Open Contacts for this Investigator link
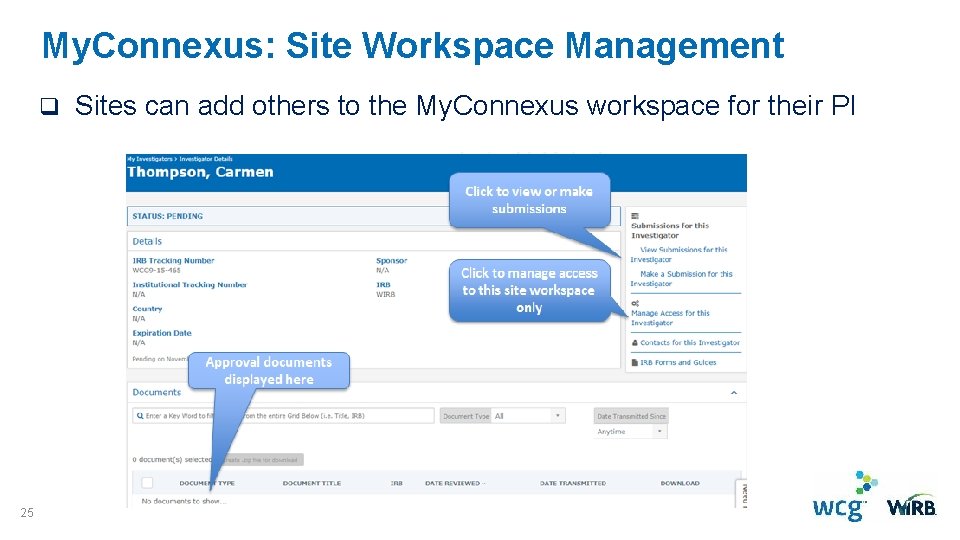This screenshot has width=960, height=540. pyautogui.click(x=690, y=343)
